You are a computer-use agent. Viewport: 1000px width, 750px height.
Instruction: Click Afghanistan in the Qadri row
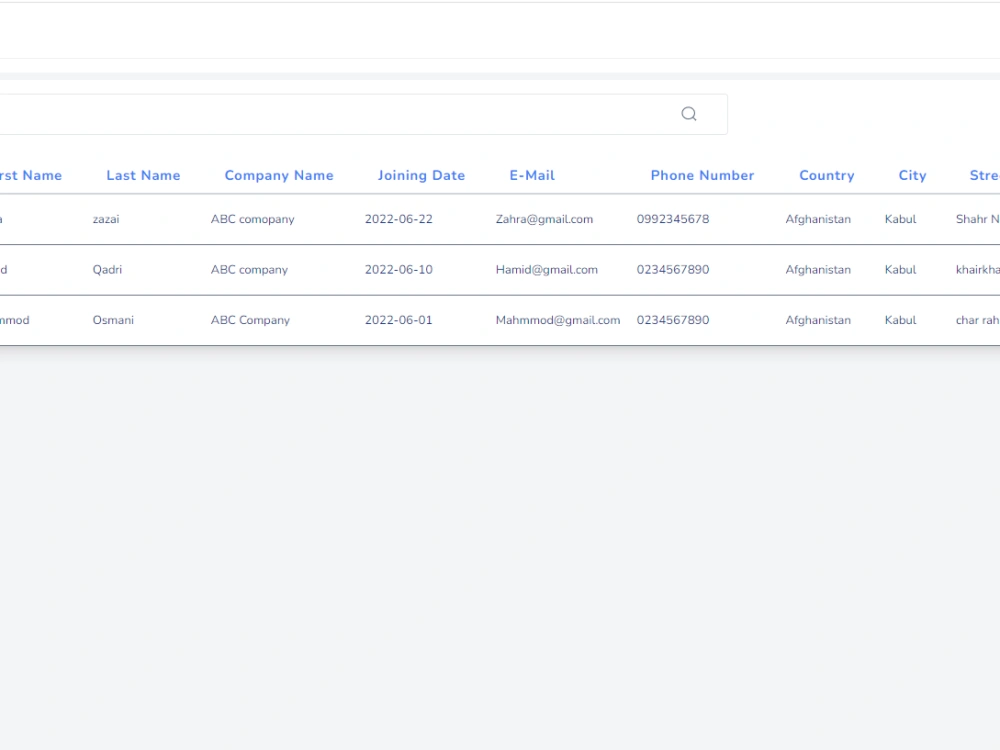pyautogui.click(x=818, y=269)
